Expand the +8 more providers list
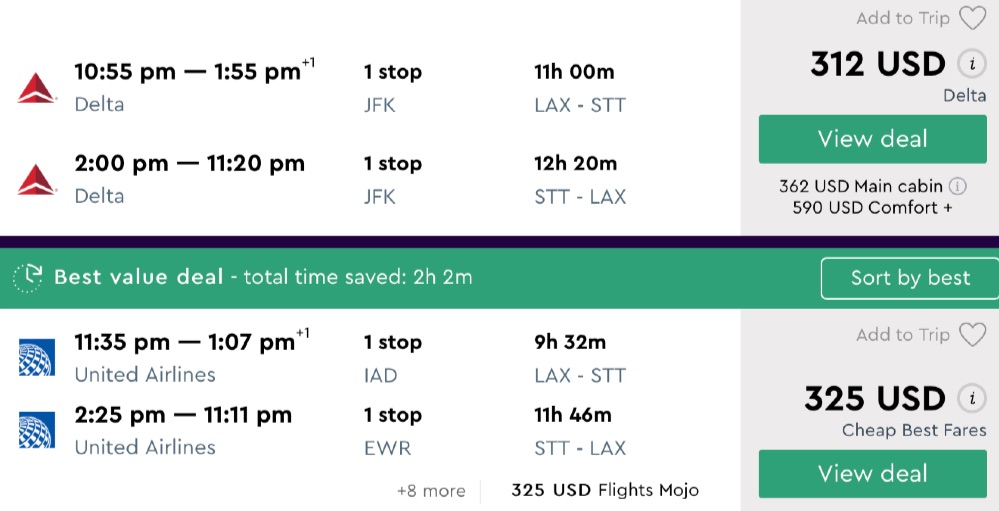The height and width of the screenshot is (511, 999). point(431,490)
